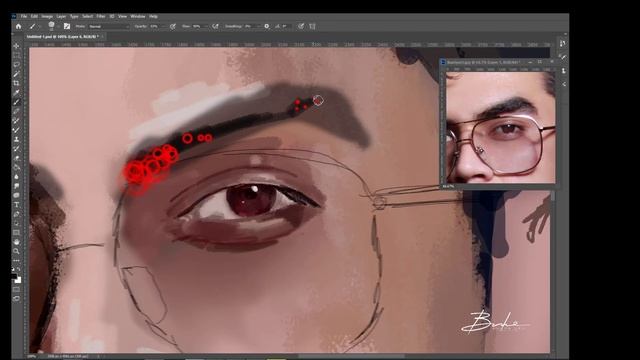The height and width of the screenshot is (360, 640).
Task: Open the Help menu
Action: click(153, 16)
